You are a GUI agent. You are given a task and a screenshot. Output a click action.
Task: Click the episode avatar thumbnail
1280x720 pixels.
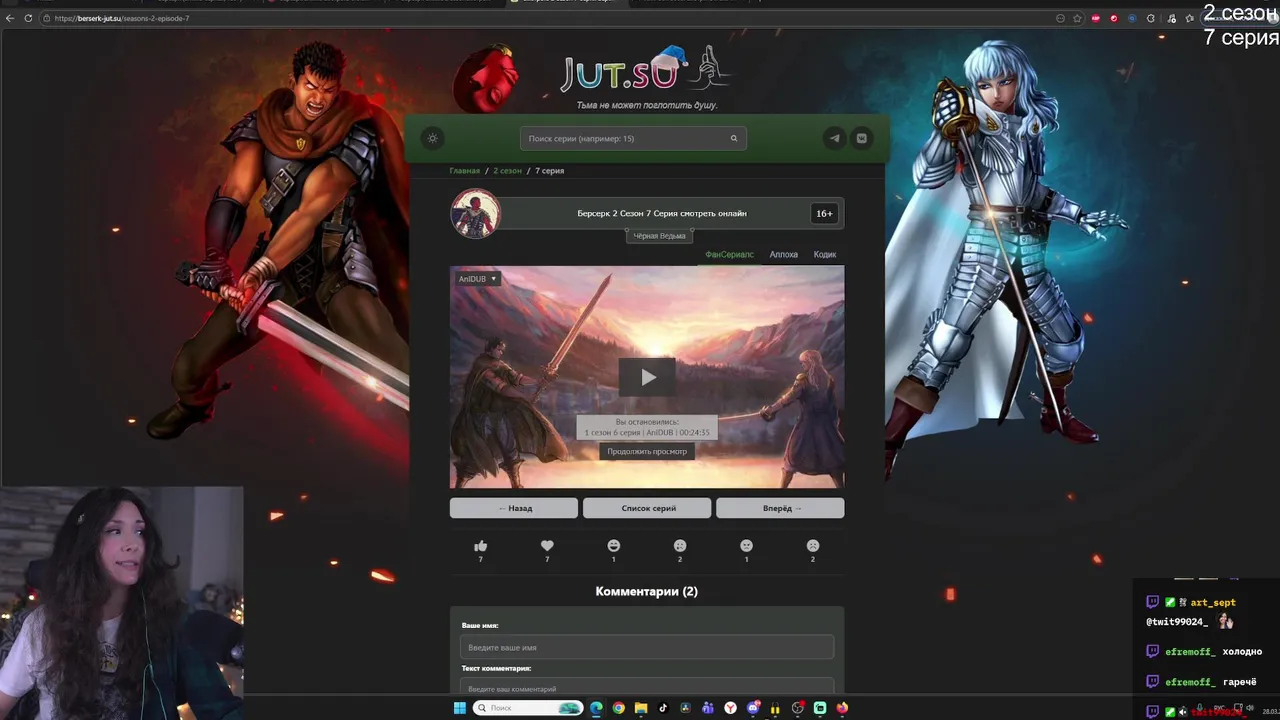click(x=475, y=213)
